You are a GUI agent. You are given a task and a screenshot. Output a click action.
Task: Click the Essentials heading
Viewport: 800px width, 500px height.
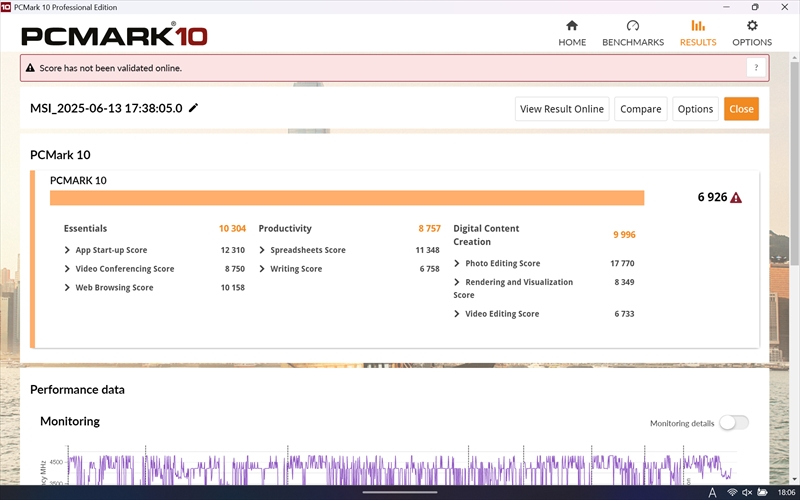(85, 229)
